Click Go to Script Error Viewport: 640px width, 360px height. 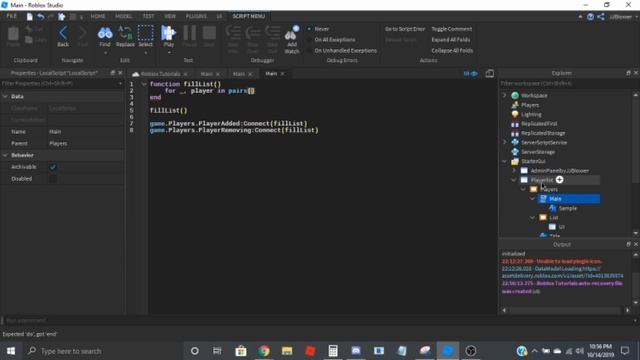pos(405,29)
